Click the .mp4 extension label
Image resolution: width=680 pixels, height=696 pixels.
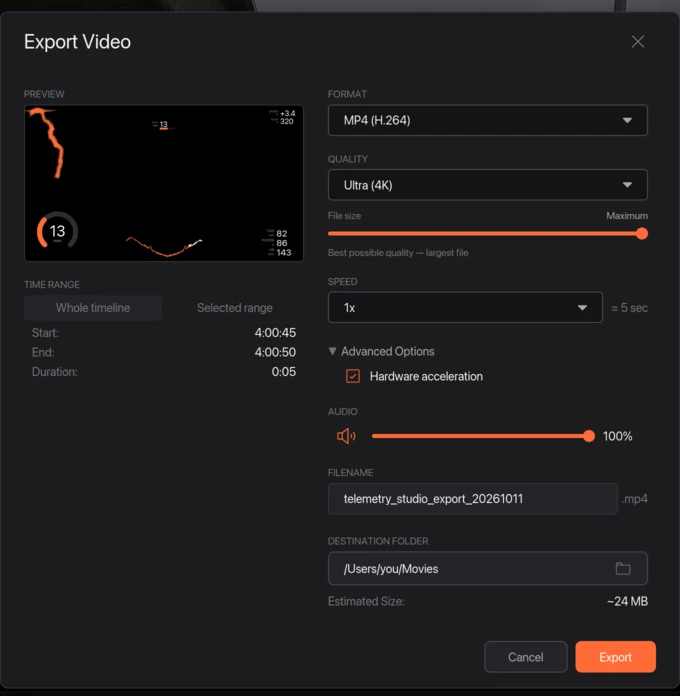tap(635, 498)
